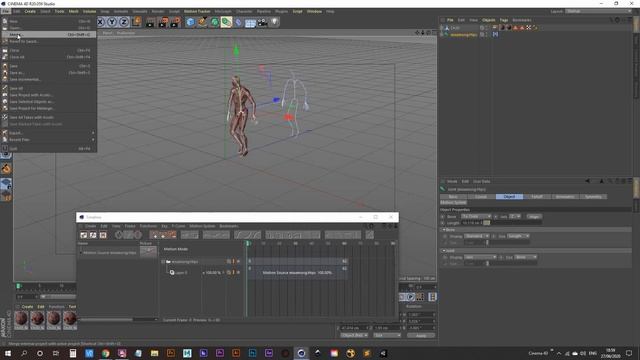The height and width of the screenshot is (360, 640).
Task: Toggle Layer 0 row switch in Timeline
Action: tap(229, 272)
